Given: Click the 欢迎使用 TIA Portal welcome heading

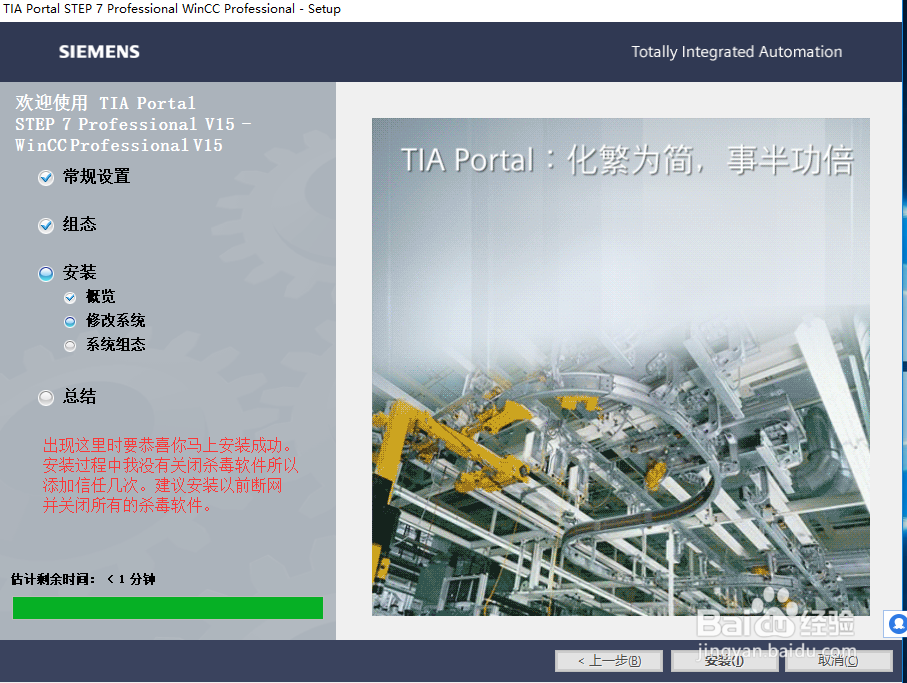Looking at the screenshot, I should tap(133, 124).
